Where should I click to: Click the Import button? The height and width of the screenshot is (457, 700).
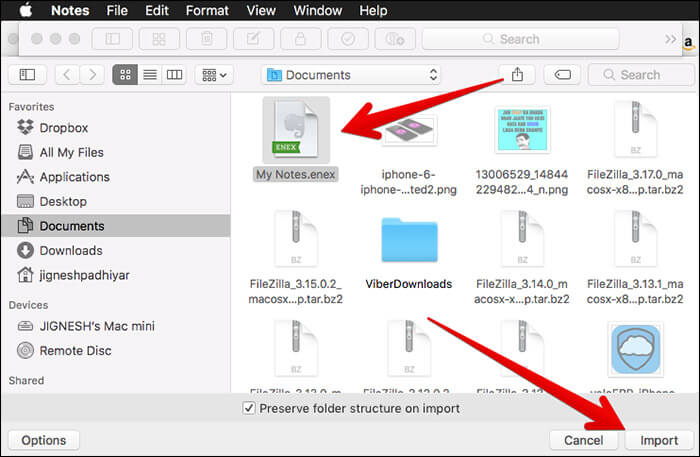pyautogui.click(x=659, y=440)
